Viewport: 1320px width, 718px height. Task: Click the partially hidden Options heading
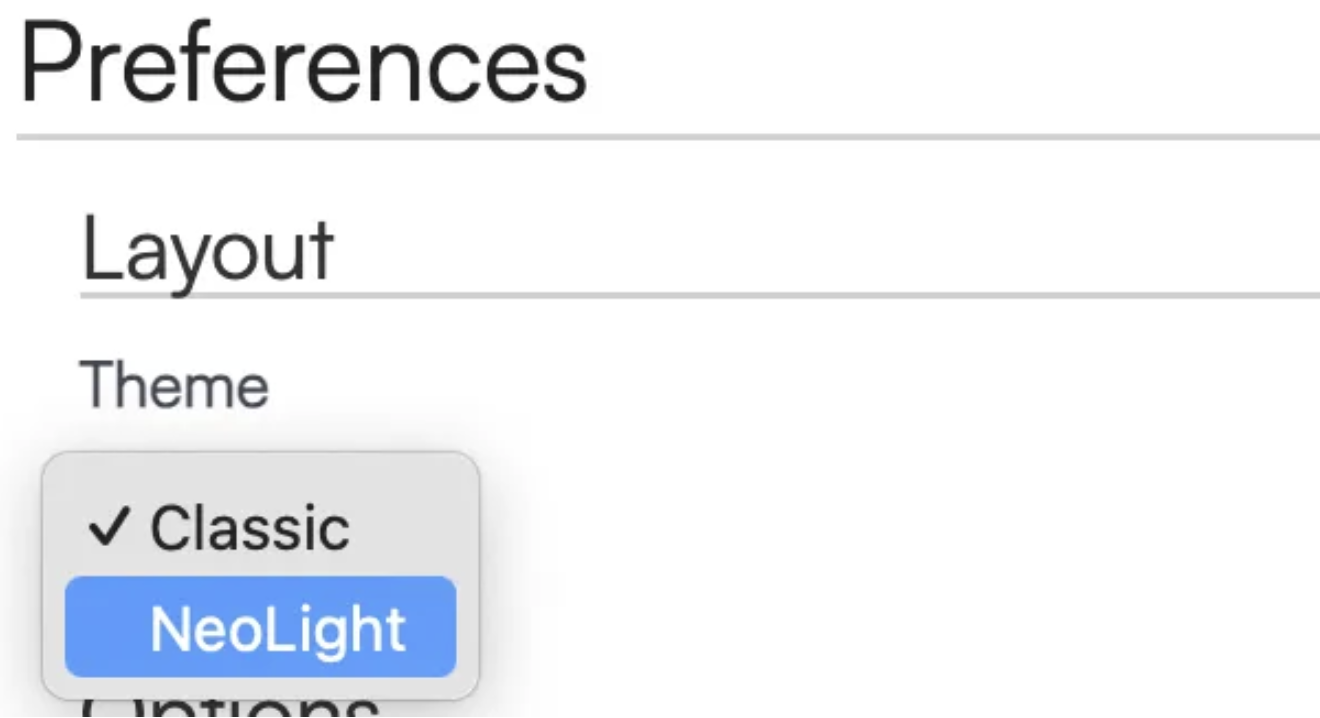pyautogui.click(x=230, y=707)
